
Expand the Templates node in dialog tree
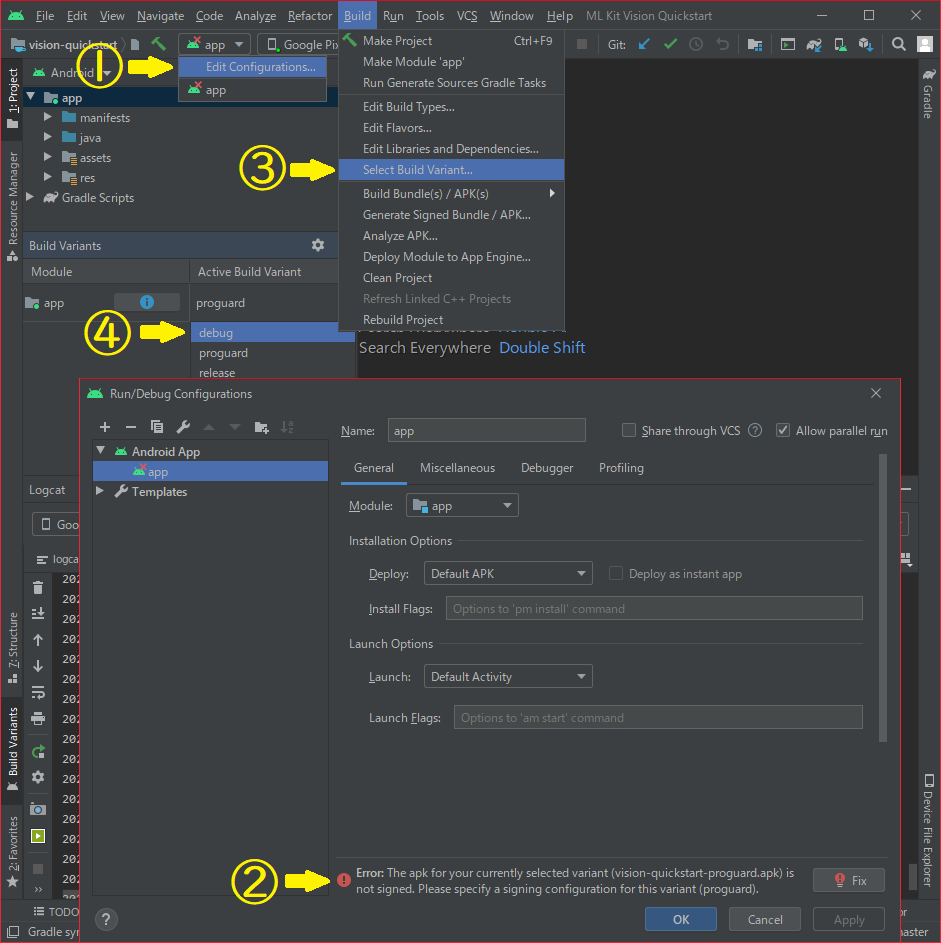[100, 491]
